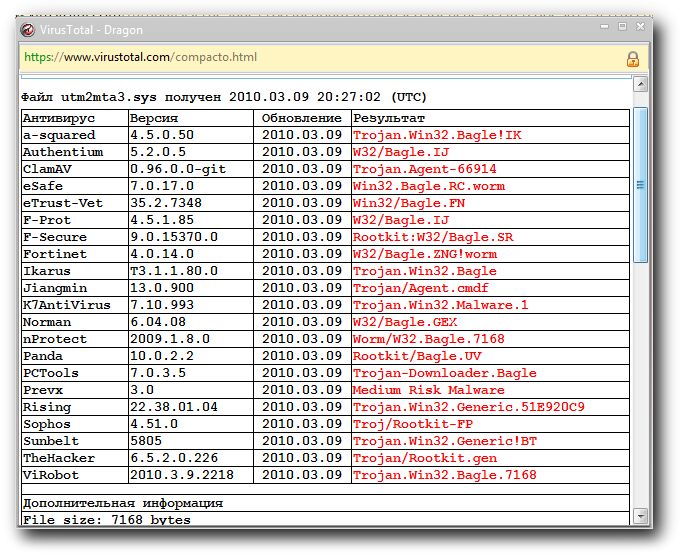The height and width of the screenshot is (558, 682).
Task: Click result 'Rootkit:W32/Bagle.SR'
Action: [x=433, y=237]
